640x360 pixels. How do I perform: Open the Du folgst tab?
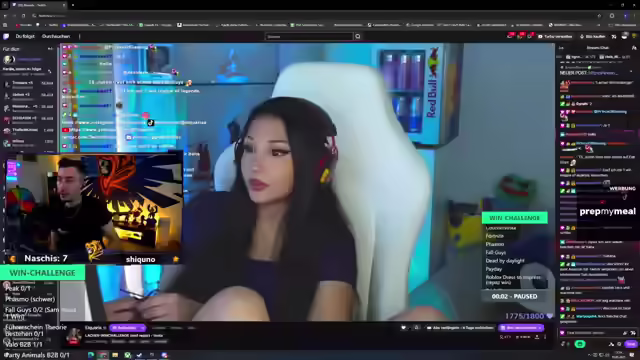pos(25,36)
